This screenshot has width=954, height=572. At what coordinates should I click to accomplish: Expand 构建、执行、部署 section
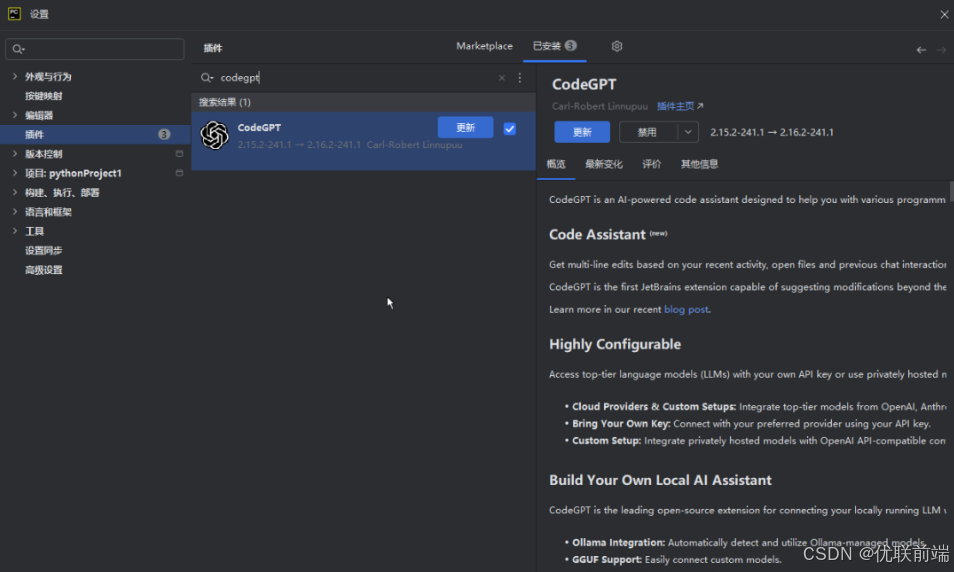(15, 193)
